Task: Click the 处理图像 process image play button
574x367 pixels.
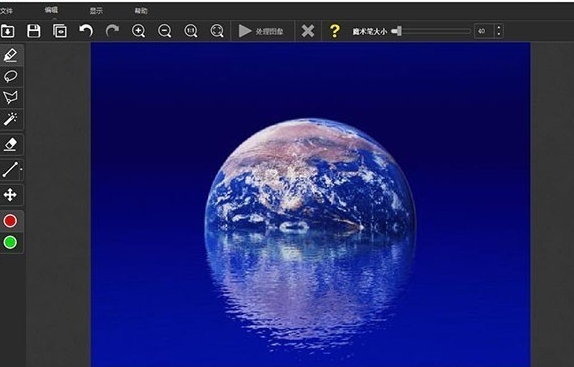Action: (261, 31)
